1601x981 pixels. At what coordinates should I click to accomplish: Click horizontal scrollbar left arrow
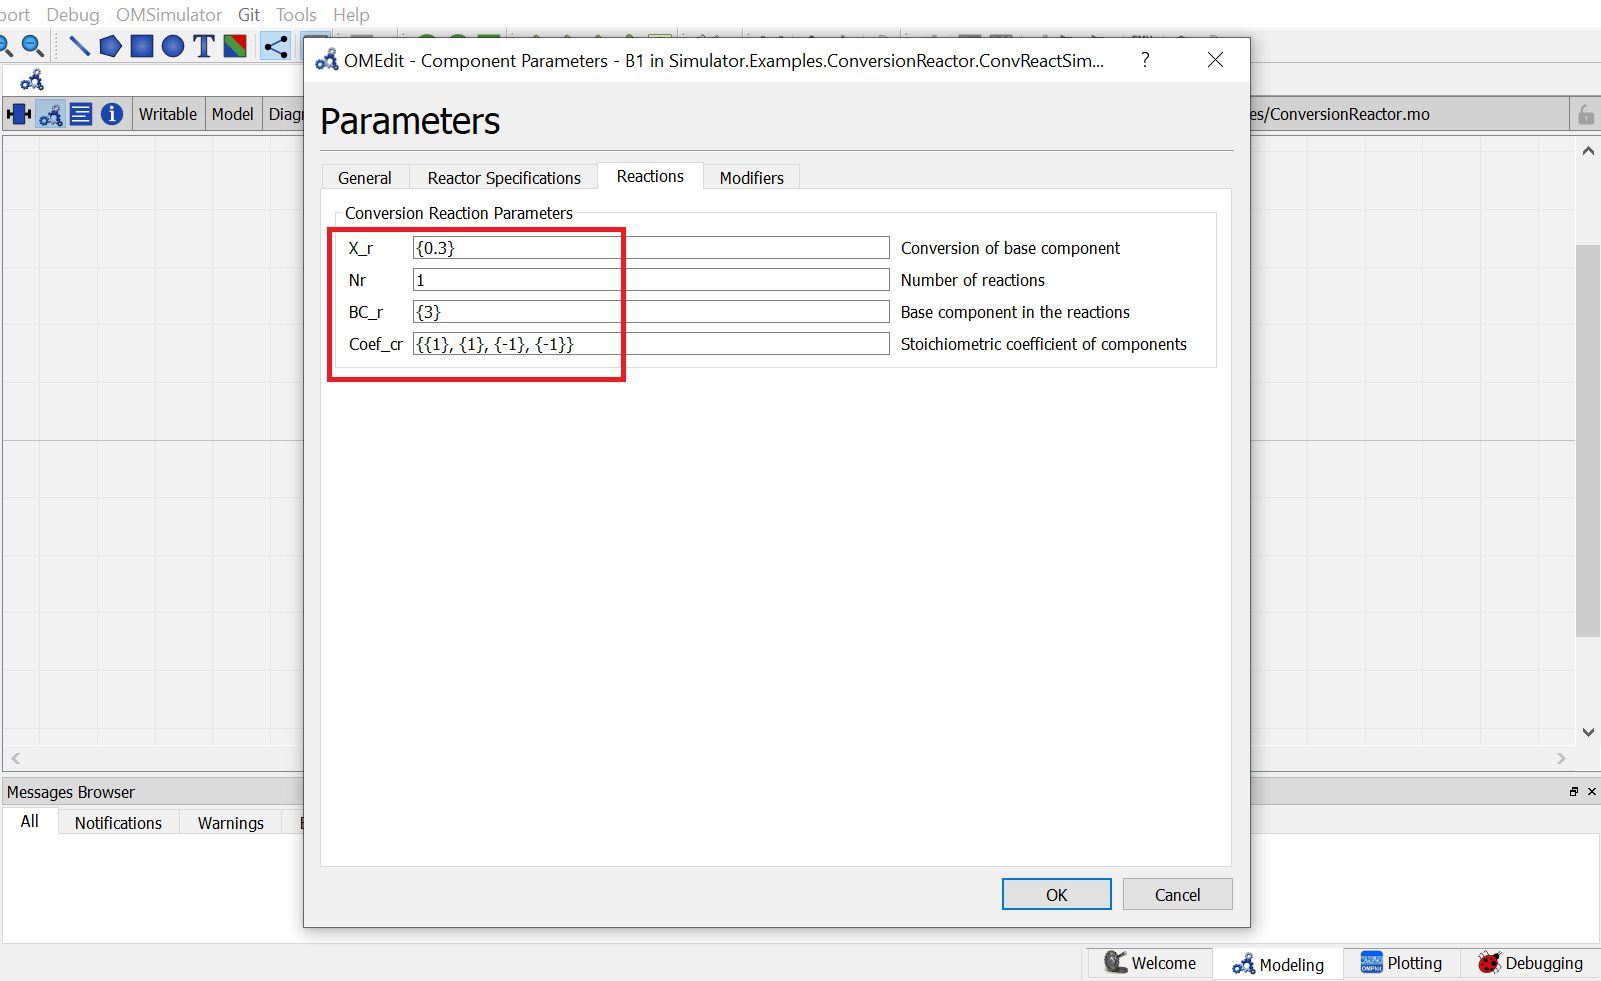(x=15, y=759)
